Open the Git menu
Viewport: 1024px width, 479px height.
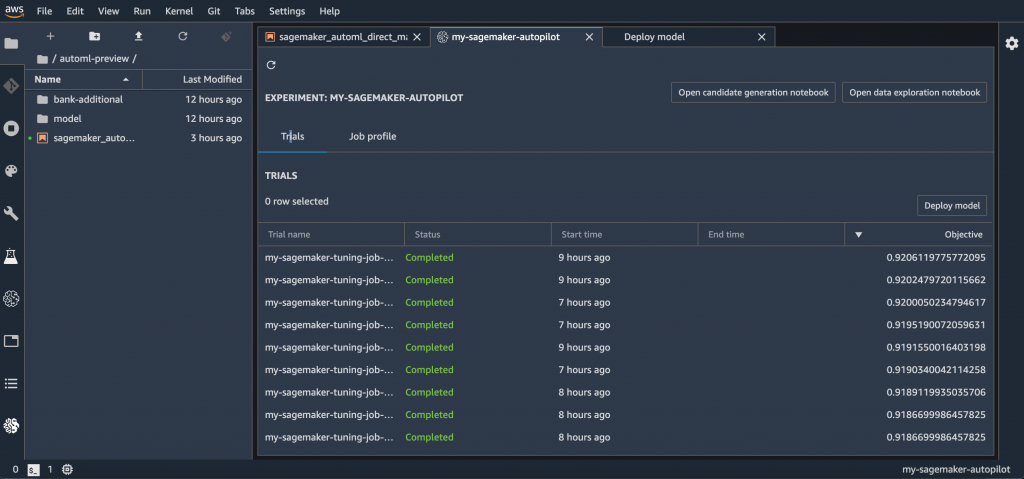coord(216,11)
